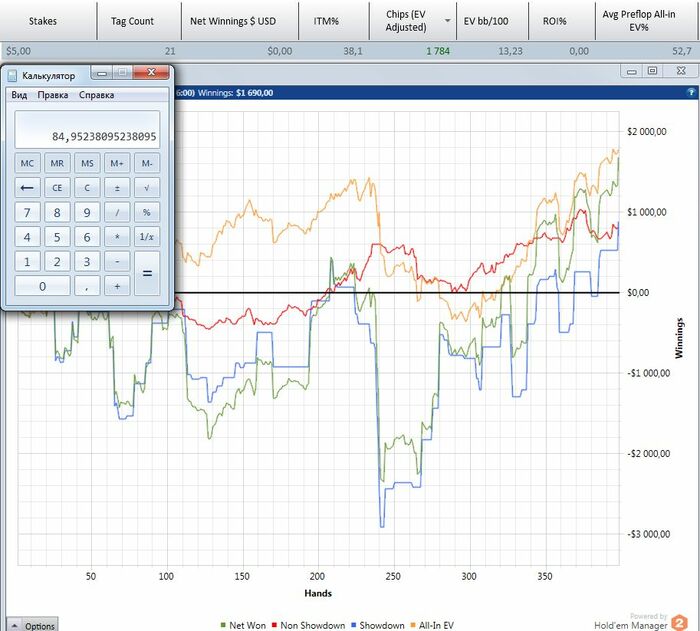Toggle the Showdown legend series
The height and width of the screenshot is (631, 700).
(378, 625)
